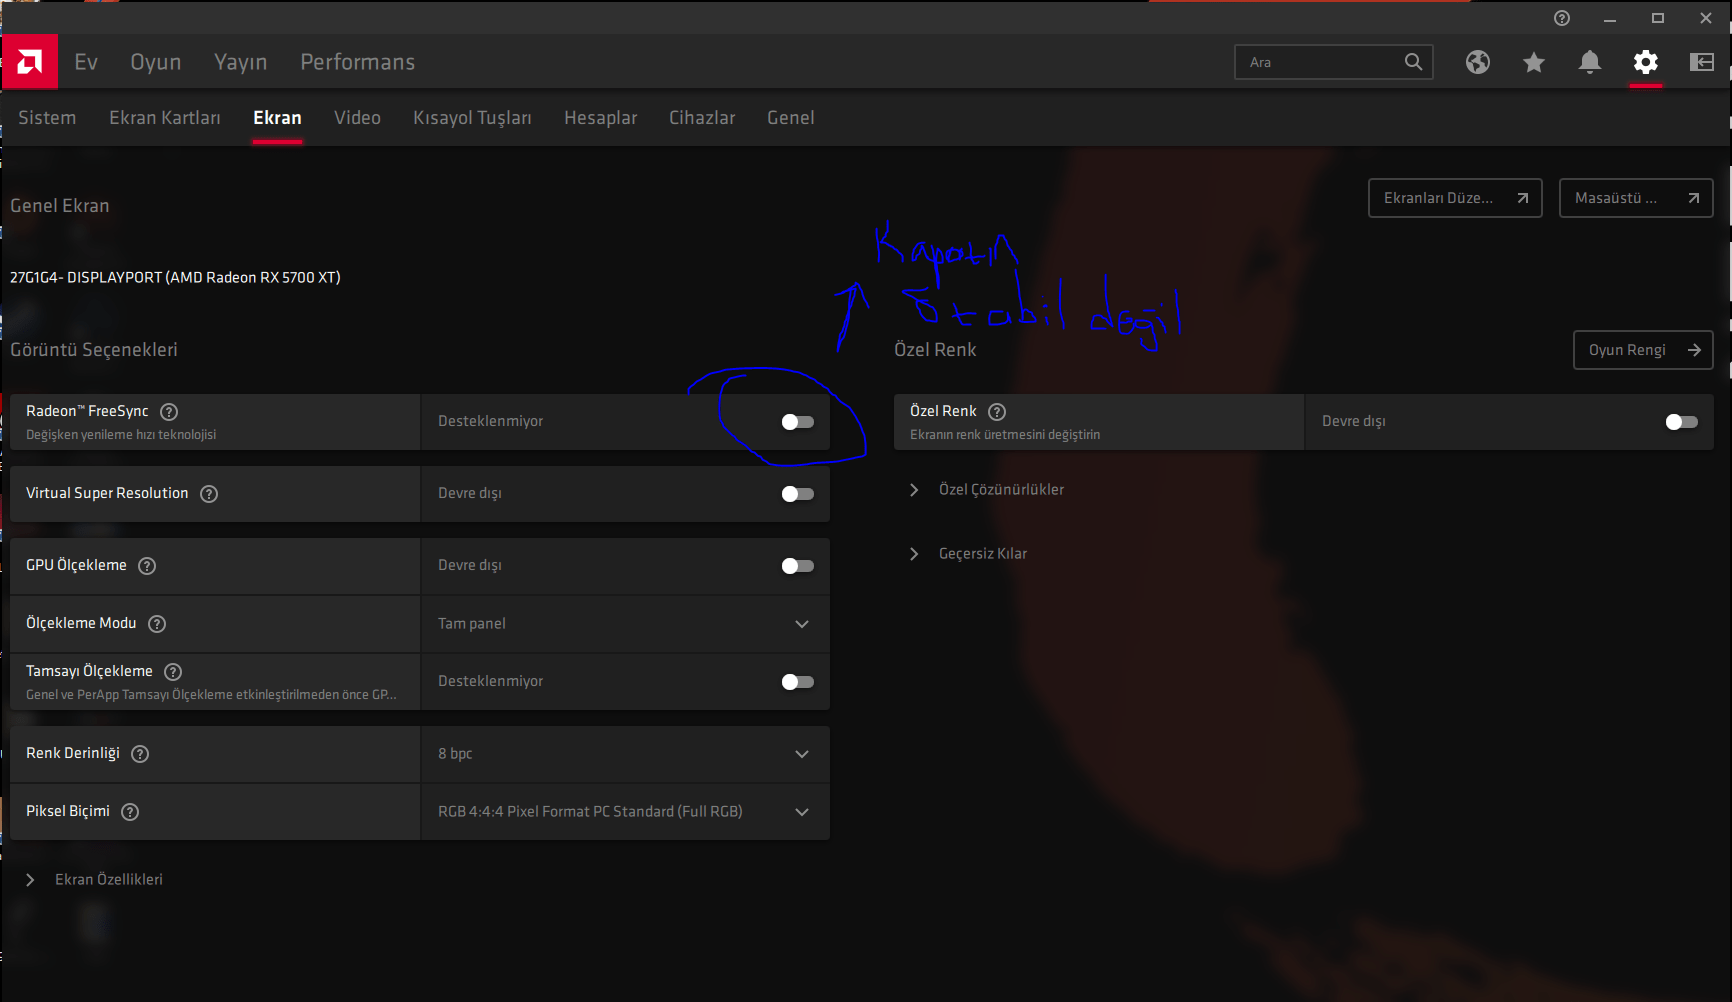Switch to Cihazlar tab
1732x1002 pixels.
click(702, 118)
